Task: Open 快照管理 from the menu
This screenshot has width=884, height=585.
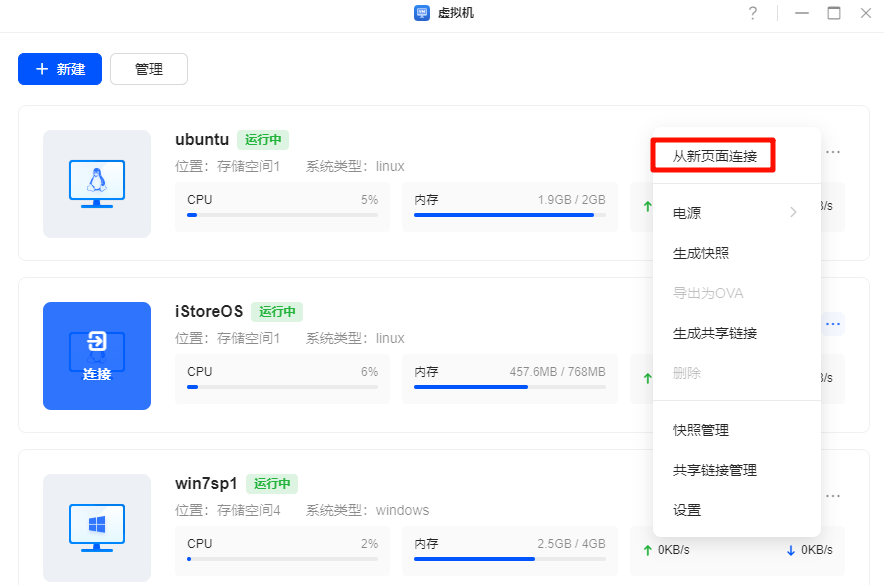Action: (700, 430)
